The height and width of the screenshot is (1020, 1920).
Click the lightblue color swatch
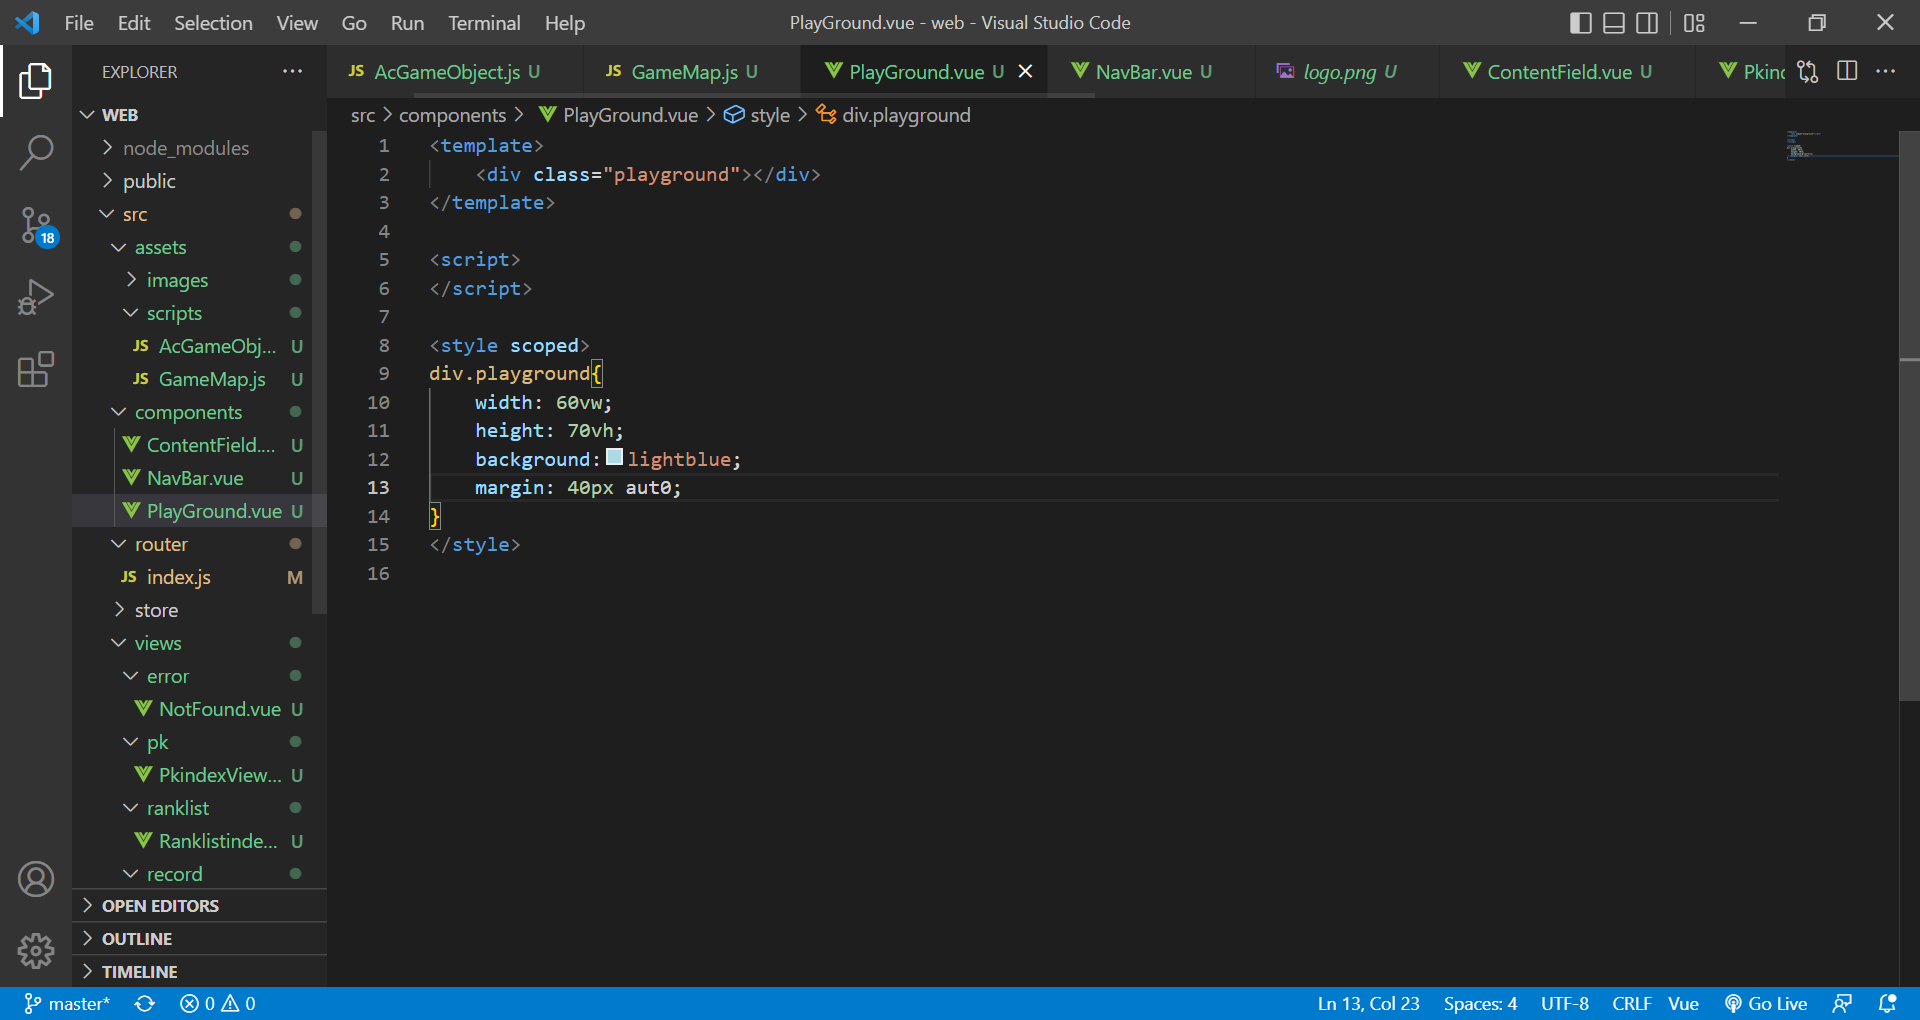tap(615, 457)
